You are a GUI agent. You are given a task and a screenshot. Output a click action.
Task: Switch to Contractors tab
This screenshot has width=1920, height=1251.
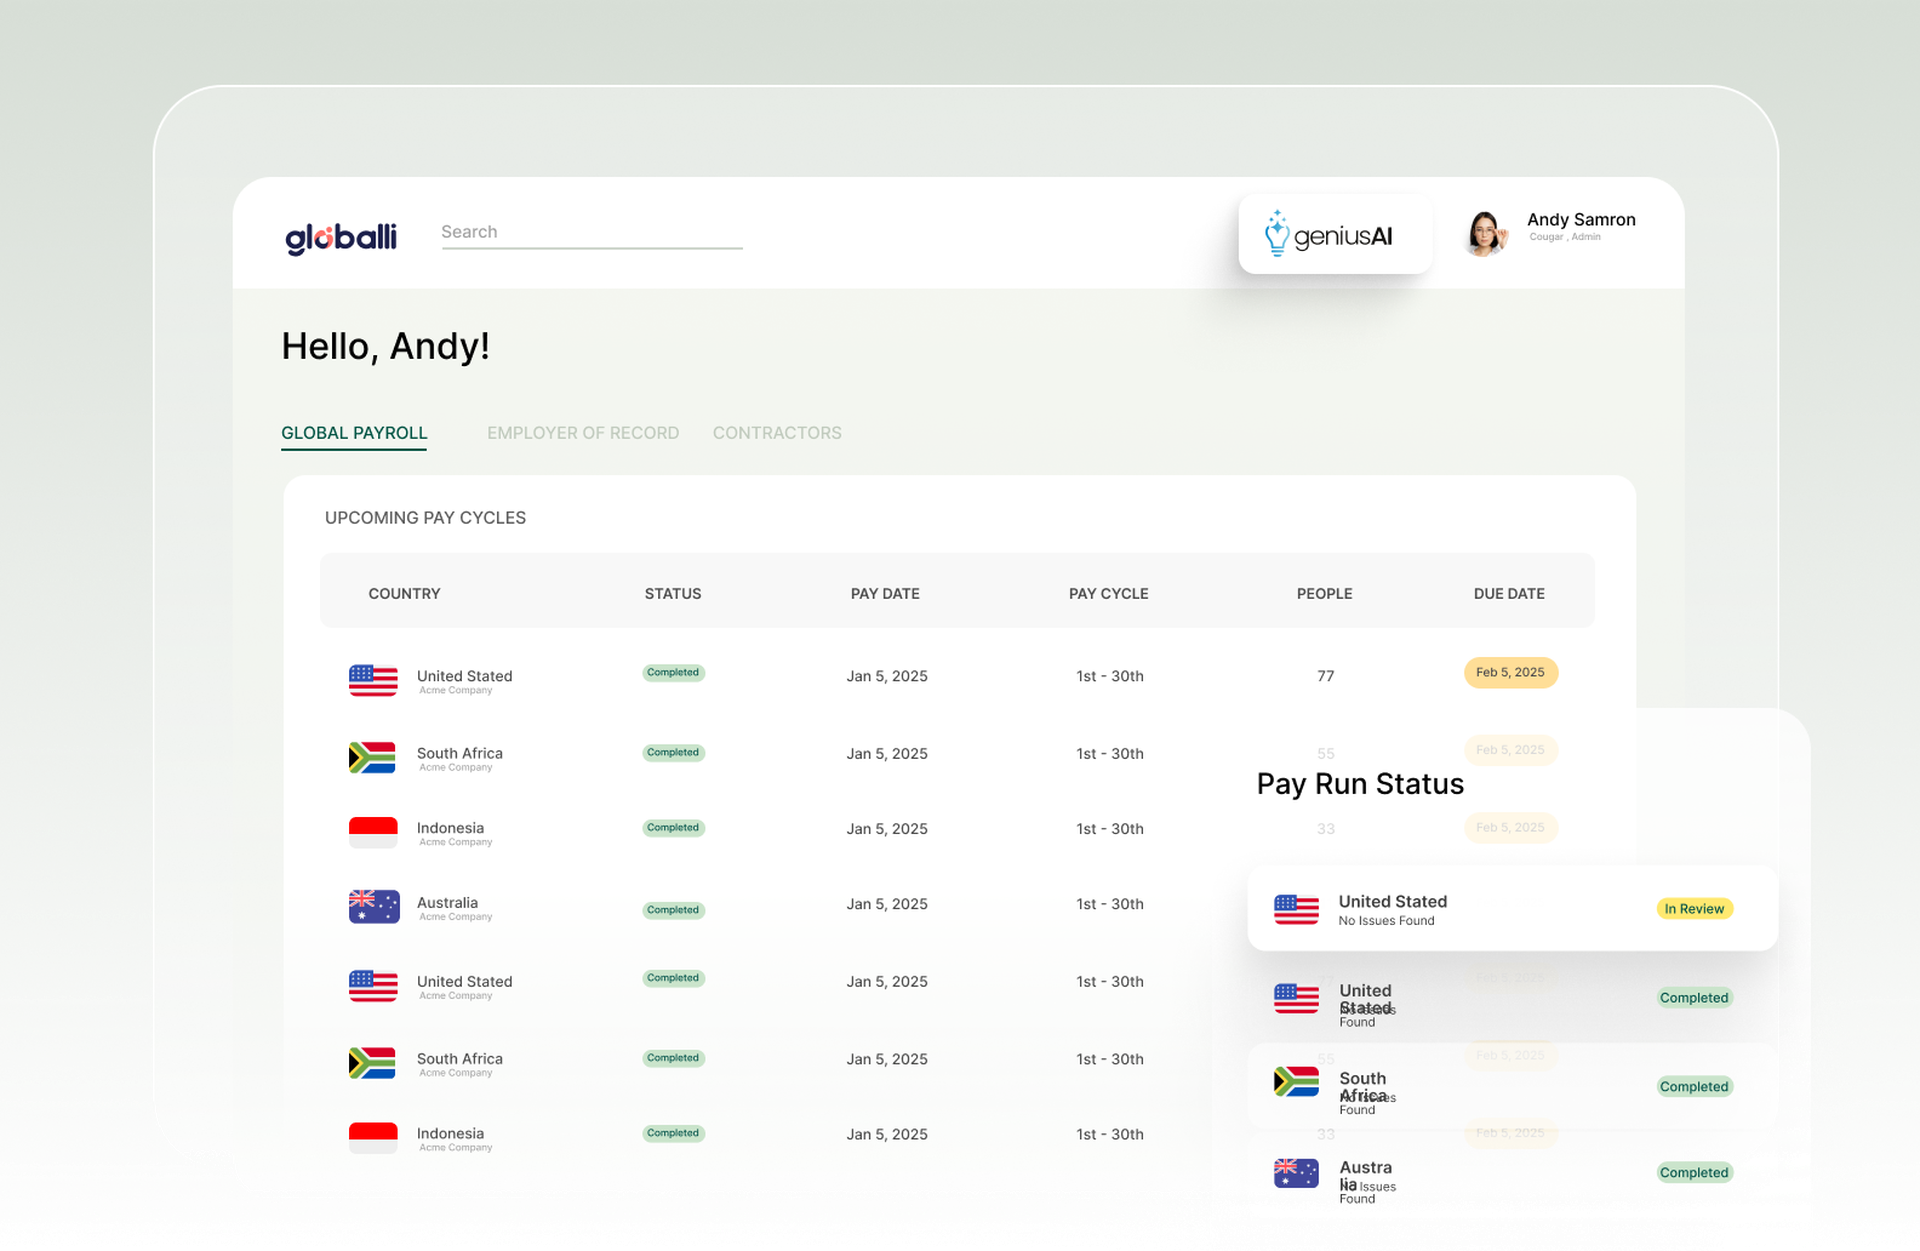click(776, 433)
